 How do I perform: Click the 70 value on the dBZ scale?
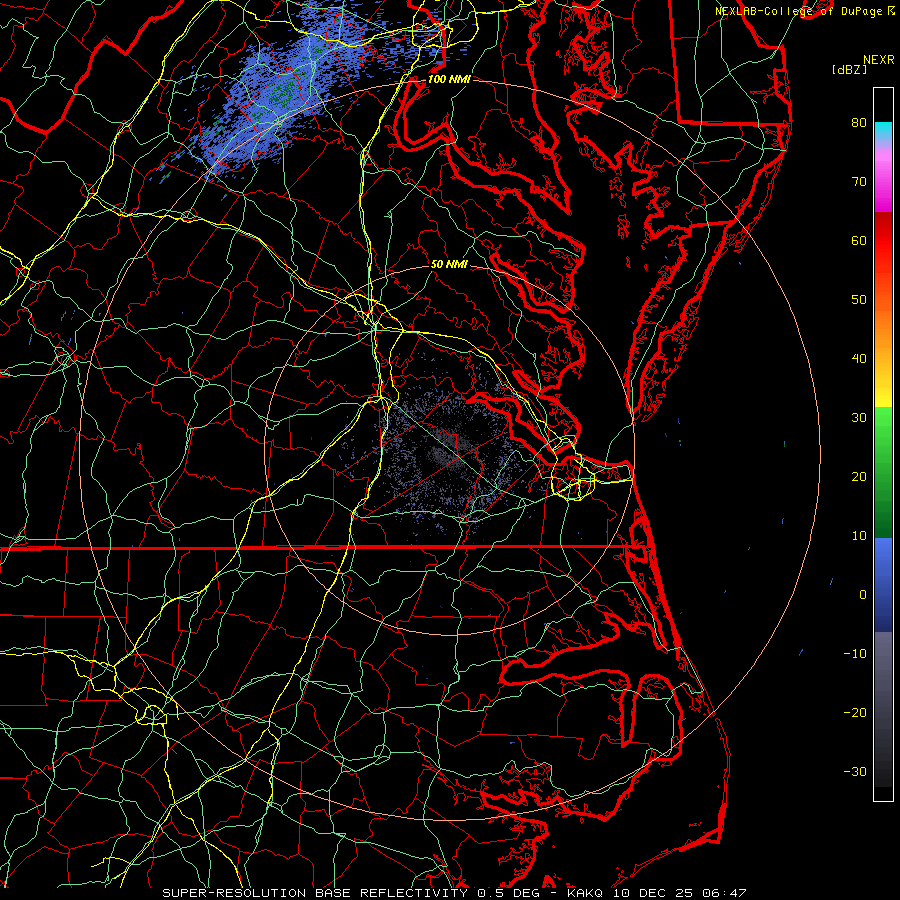point(859,182)
